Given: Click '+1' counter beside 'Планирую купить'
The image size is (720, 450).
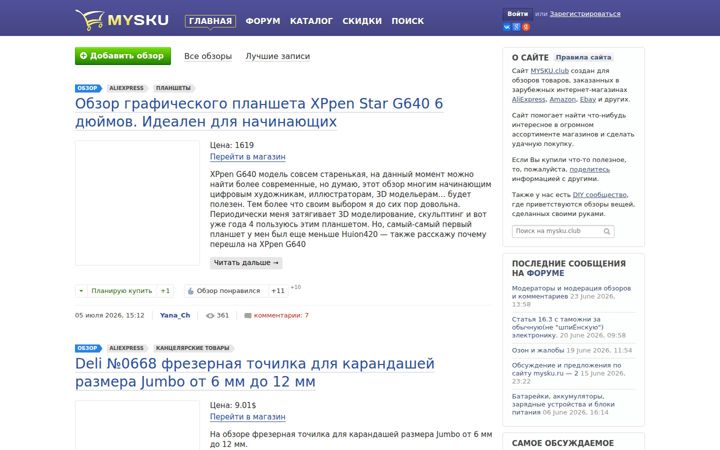Looking at the screenshot, I should 165,291.
